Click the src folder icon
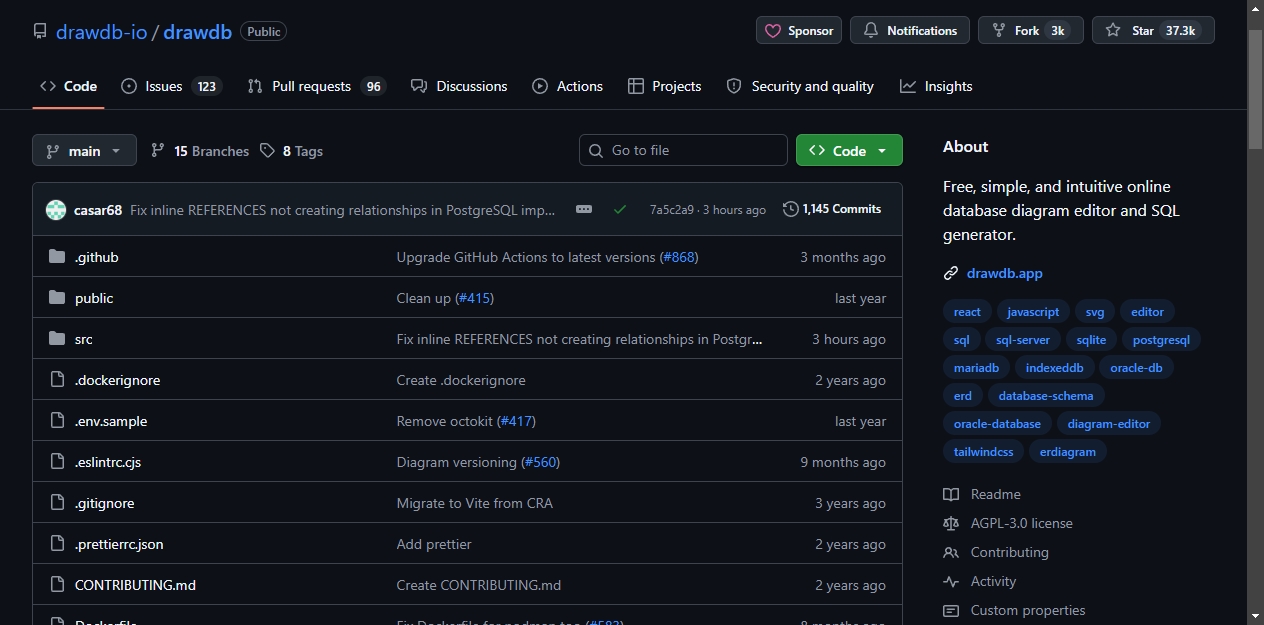The image size is (1264, 625). [x=57, y=339]
